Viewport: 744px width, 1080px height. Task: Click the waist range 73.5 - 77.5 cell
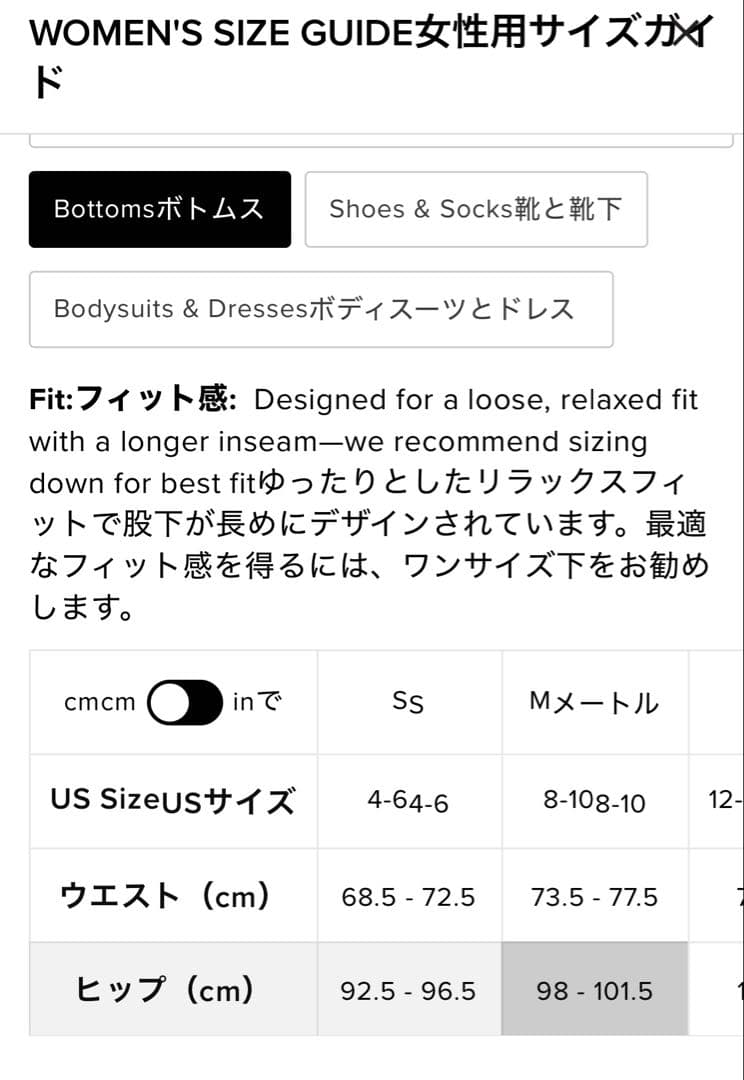594,895
